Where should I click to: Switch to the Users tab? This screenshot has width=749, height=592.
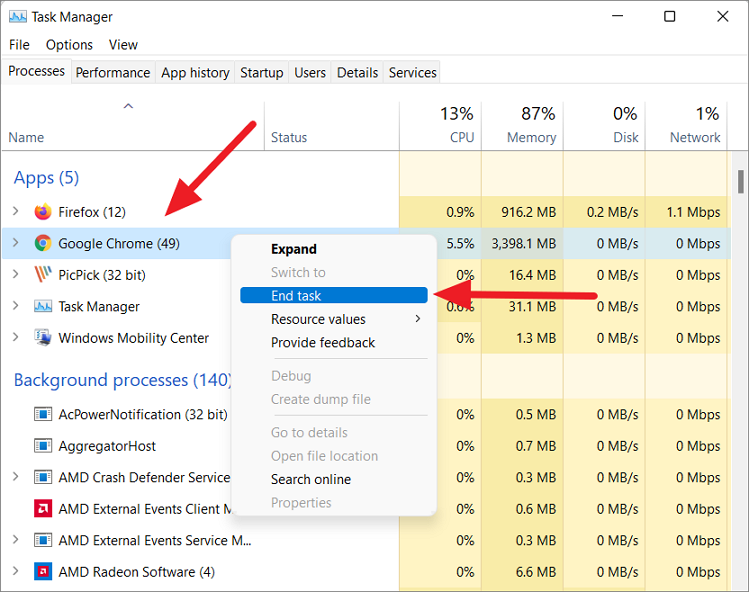coord(310,73)
